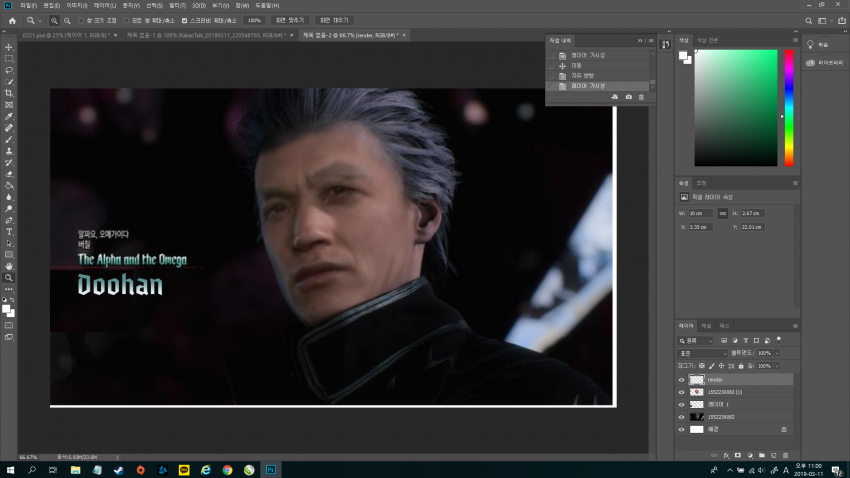Select the Crop tool

point(9,93)
